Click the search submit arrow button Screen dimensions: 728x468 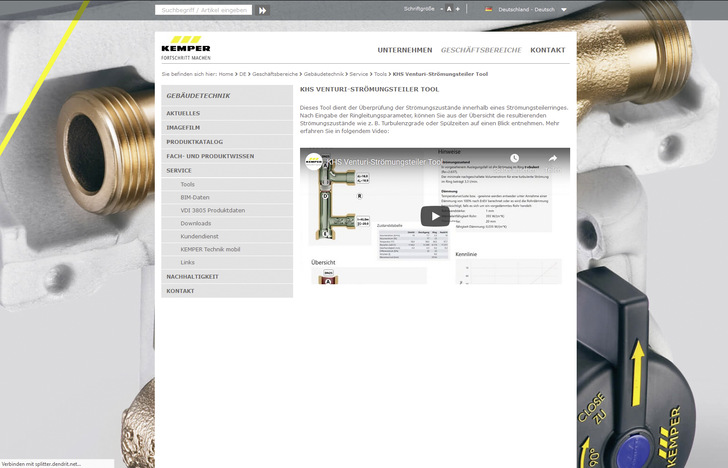[263, 10]
